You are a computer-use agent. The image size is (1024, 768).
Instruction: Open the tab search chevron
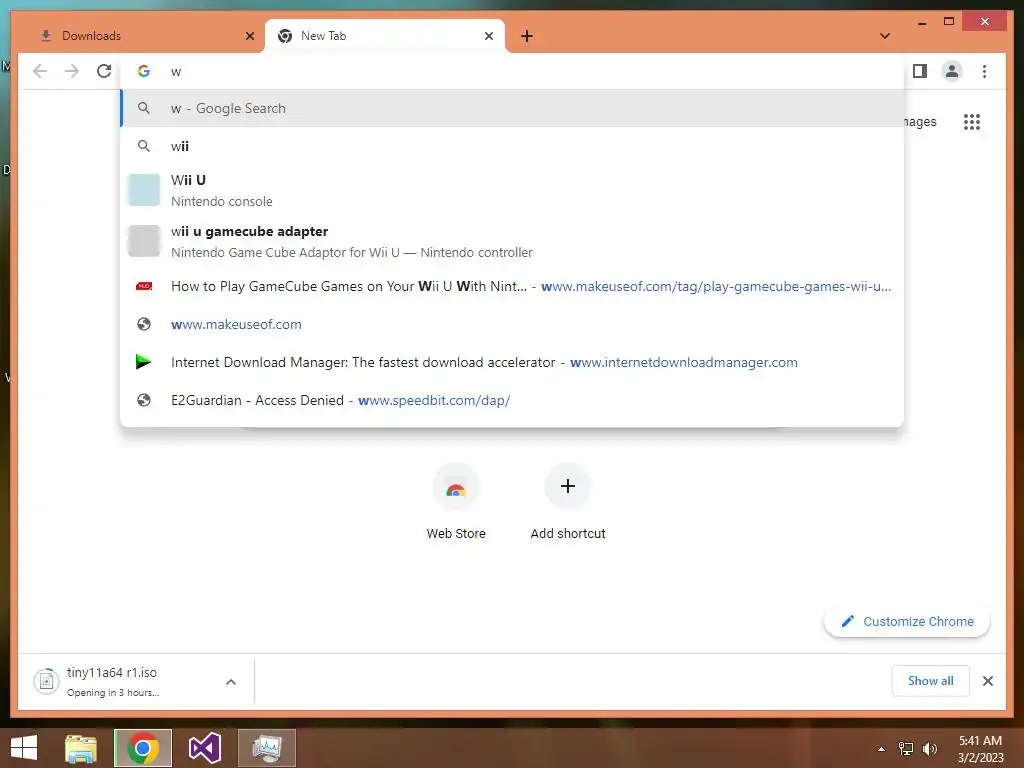pos(885,36)
